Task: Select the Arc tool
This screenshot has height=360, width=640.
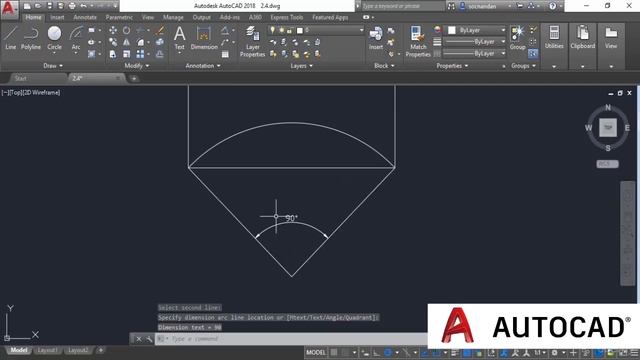Action: coord(76,39)
